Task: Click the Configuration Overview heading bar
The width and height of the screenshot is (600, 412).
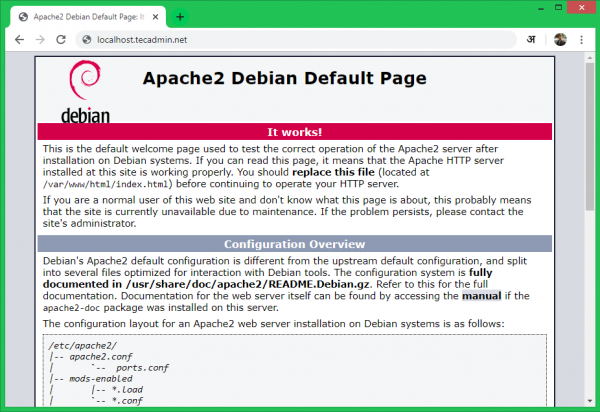Action: 294,244
